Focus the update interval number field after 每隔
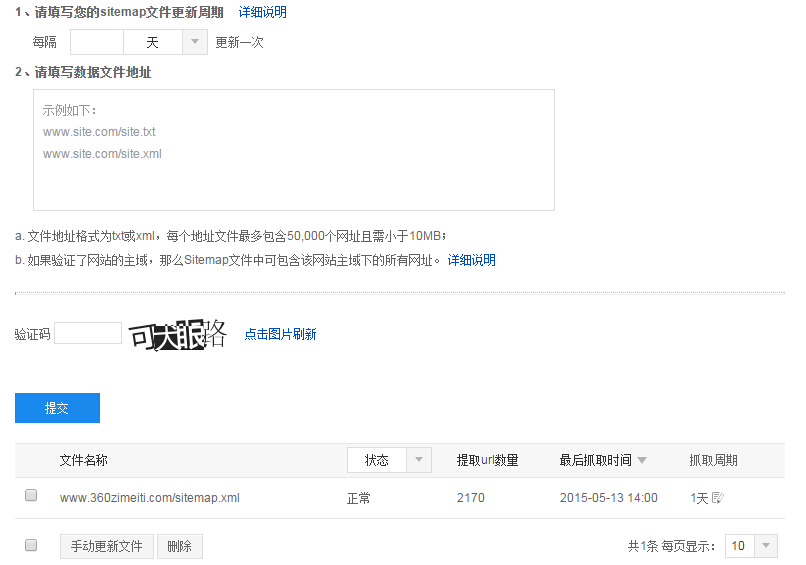This screenshot has width=806, height=565. click(97, 42)
